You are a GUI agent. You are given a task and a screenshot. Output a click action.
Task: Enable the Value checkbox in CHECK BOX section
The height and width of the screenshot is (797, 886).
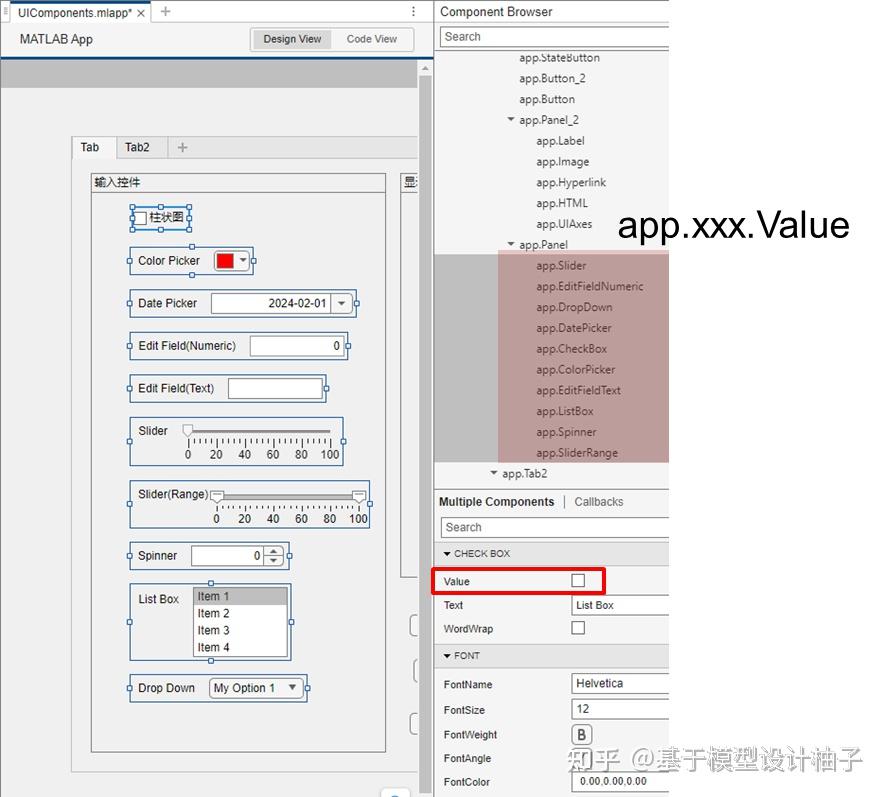pyautogui.click(x=577, y=581)
